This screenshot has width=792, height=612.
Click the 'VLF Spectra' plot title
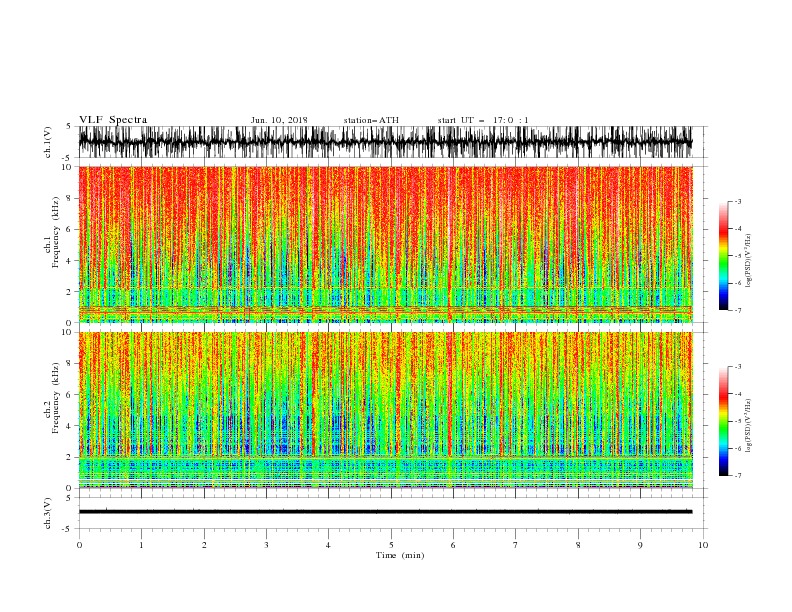(x=113, y=120)
